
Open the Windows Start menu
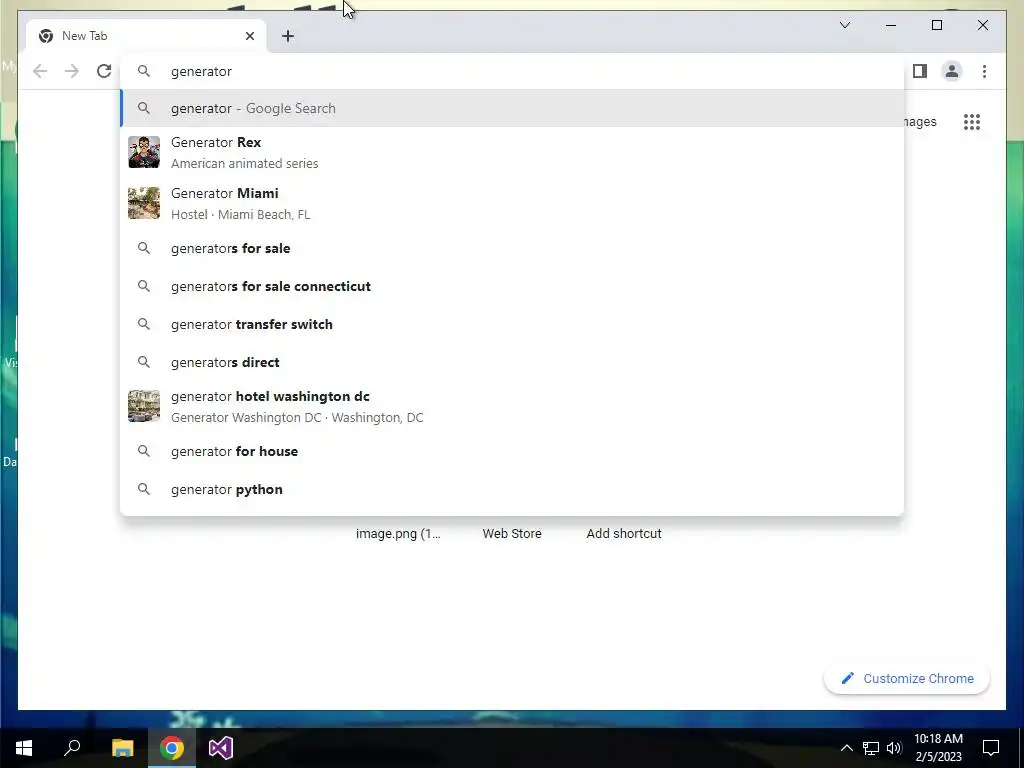tap(24, 748)
